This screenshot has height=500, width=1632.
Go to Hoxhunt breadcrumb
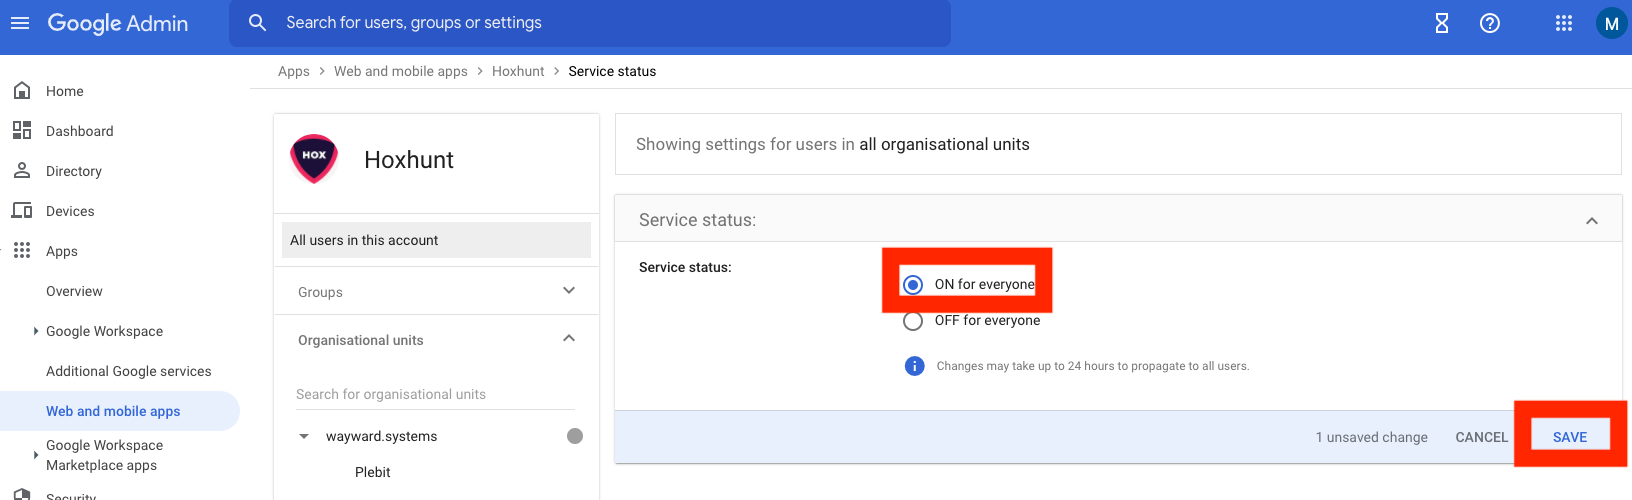pyautogui.click(x=518, y=71)
